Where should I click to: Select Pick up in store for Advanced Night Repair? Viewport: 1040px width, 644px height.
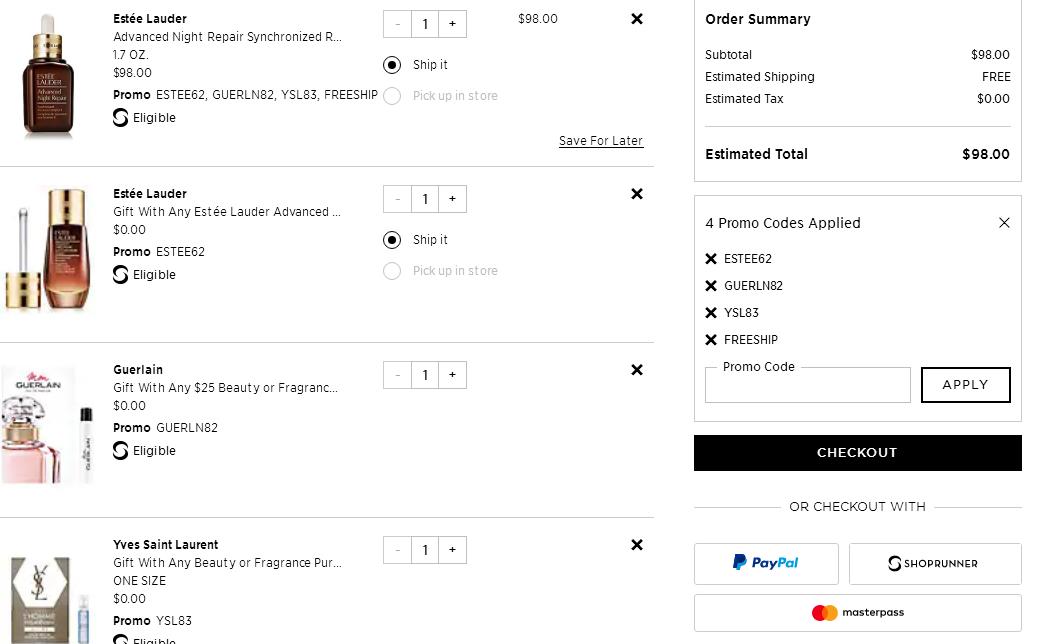tap(392, 96)
